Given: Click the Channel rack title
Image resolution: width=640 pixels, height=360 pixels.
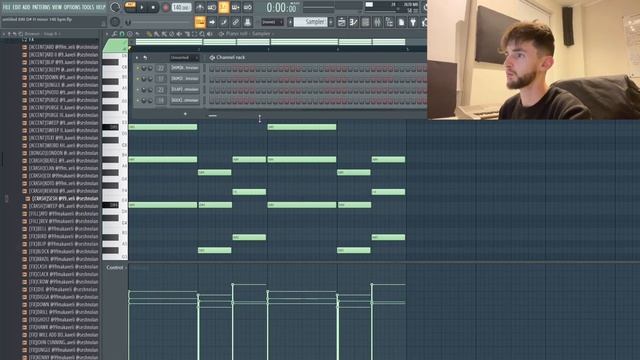Looking at the screenshot, I should 231,58.
